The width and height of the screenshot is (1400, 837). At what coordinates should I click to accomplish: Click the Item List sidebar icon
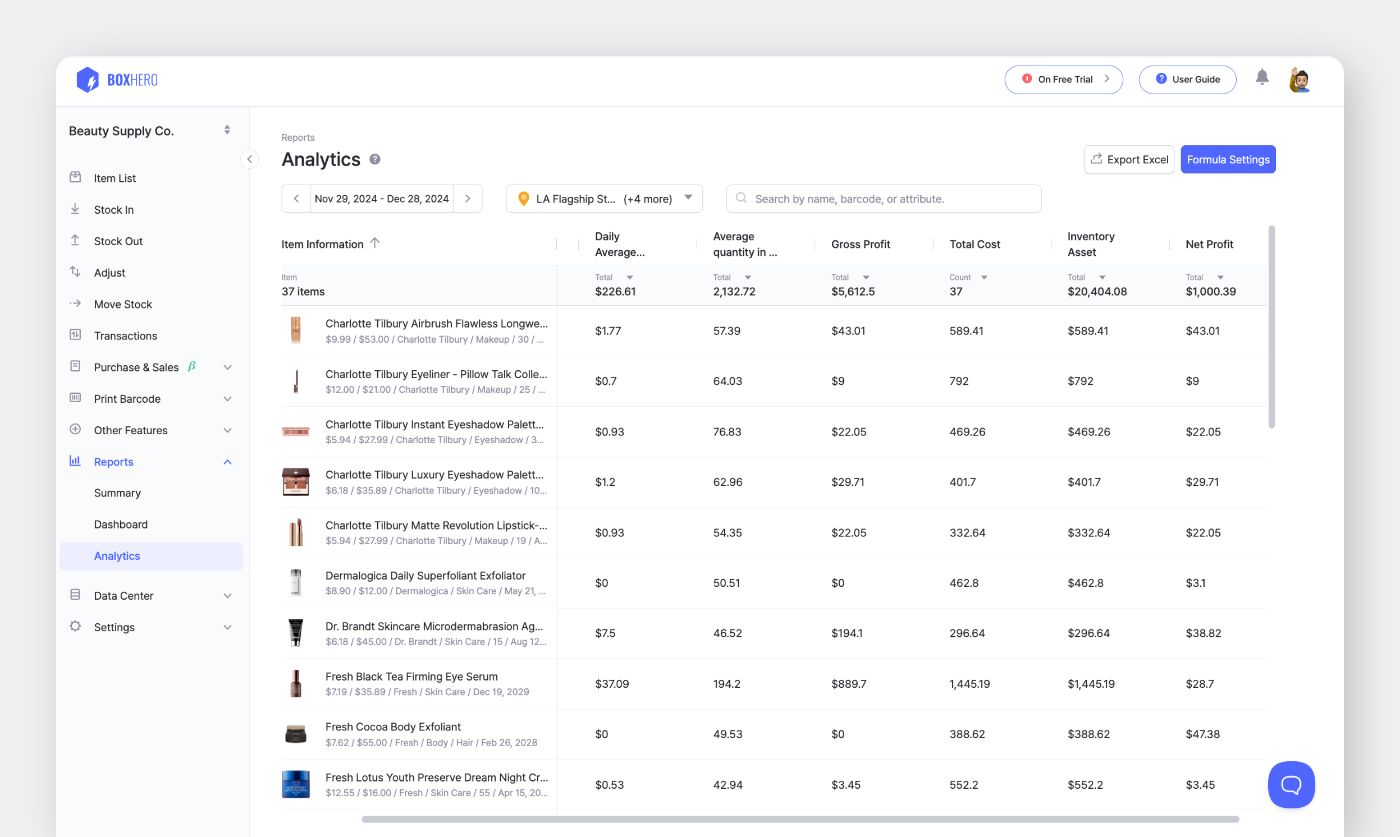75,177
